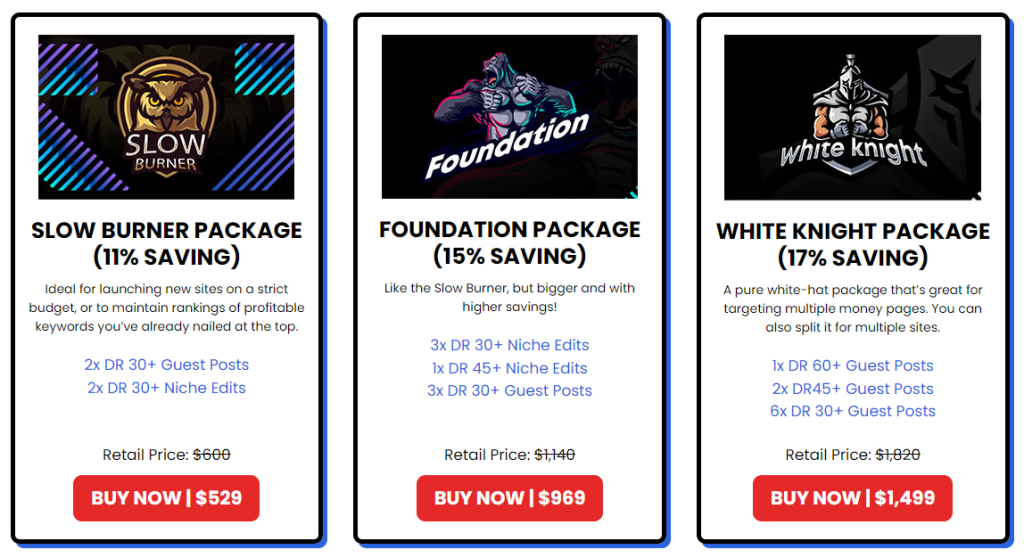
Task: Select the Foundation Package title
Action: 509,242
